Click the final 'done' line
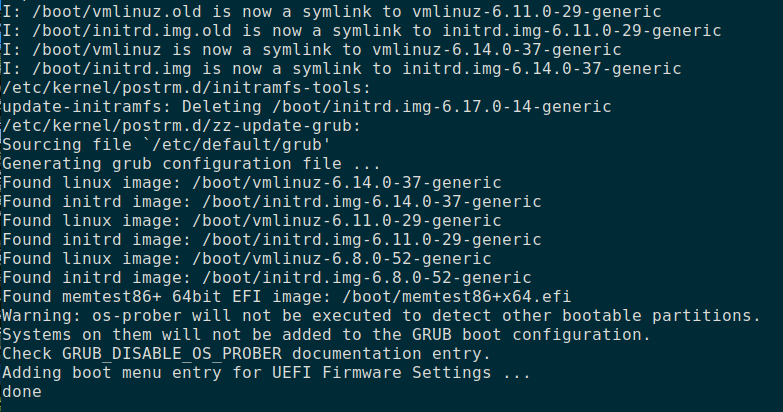 (x=22, y=391)
